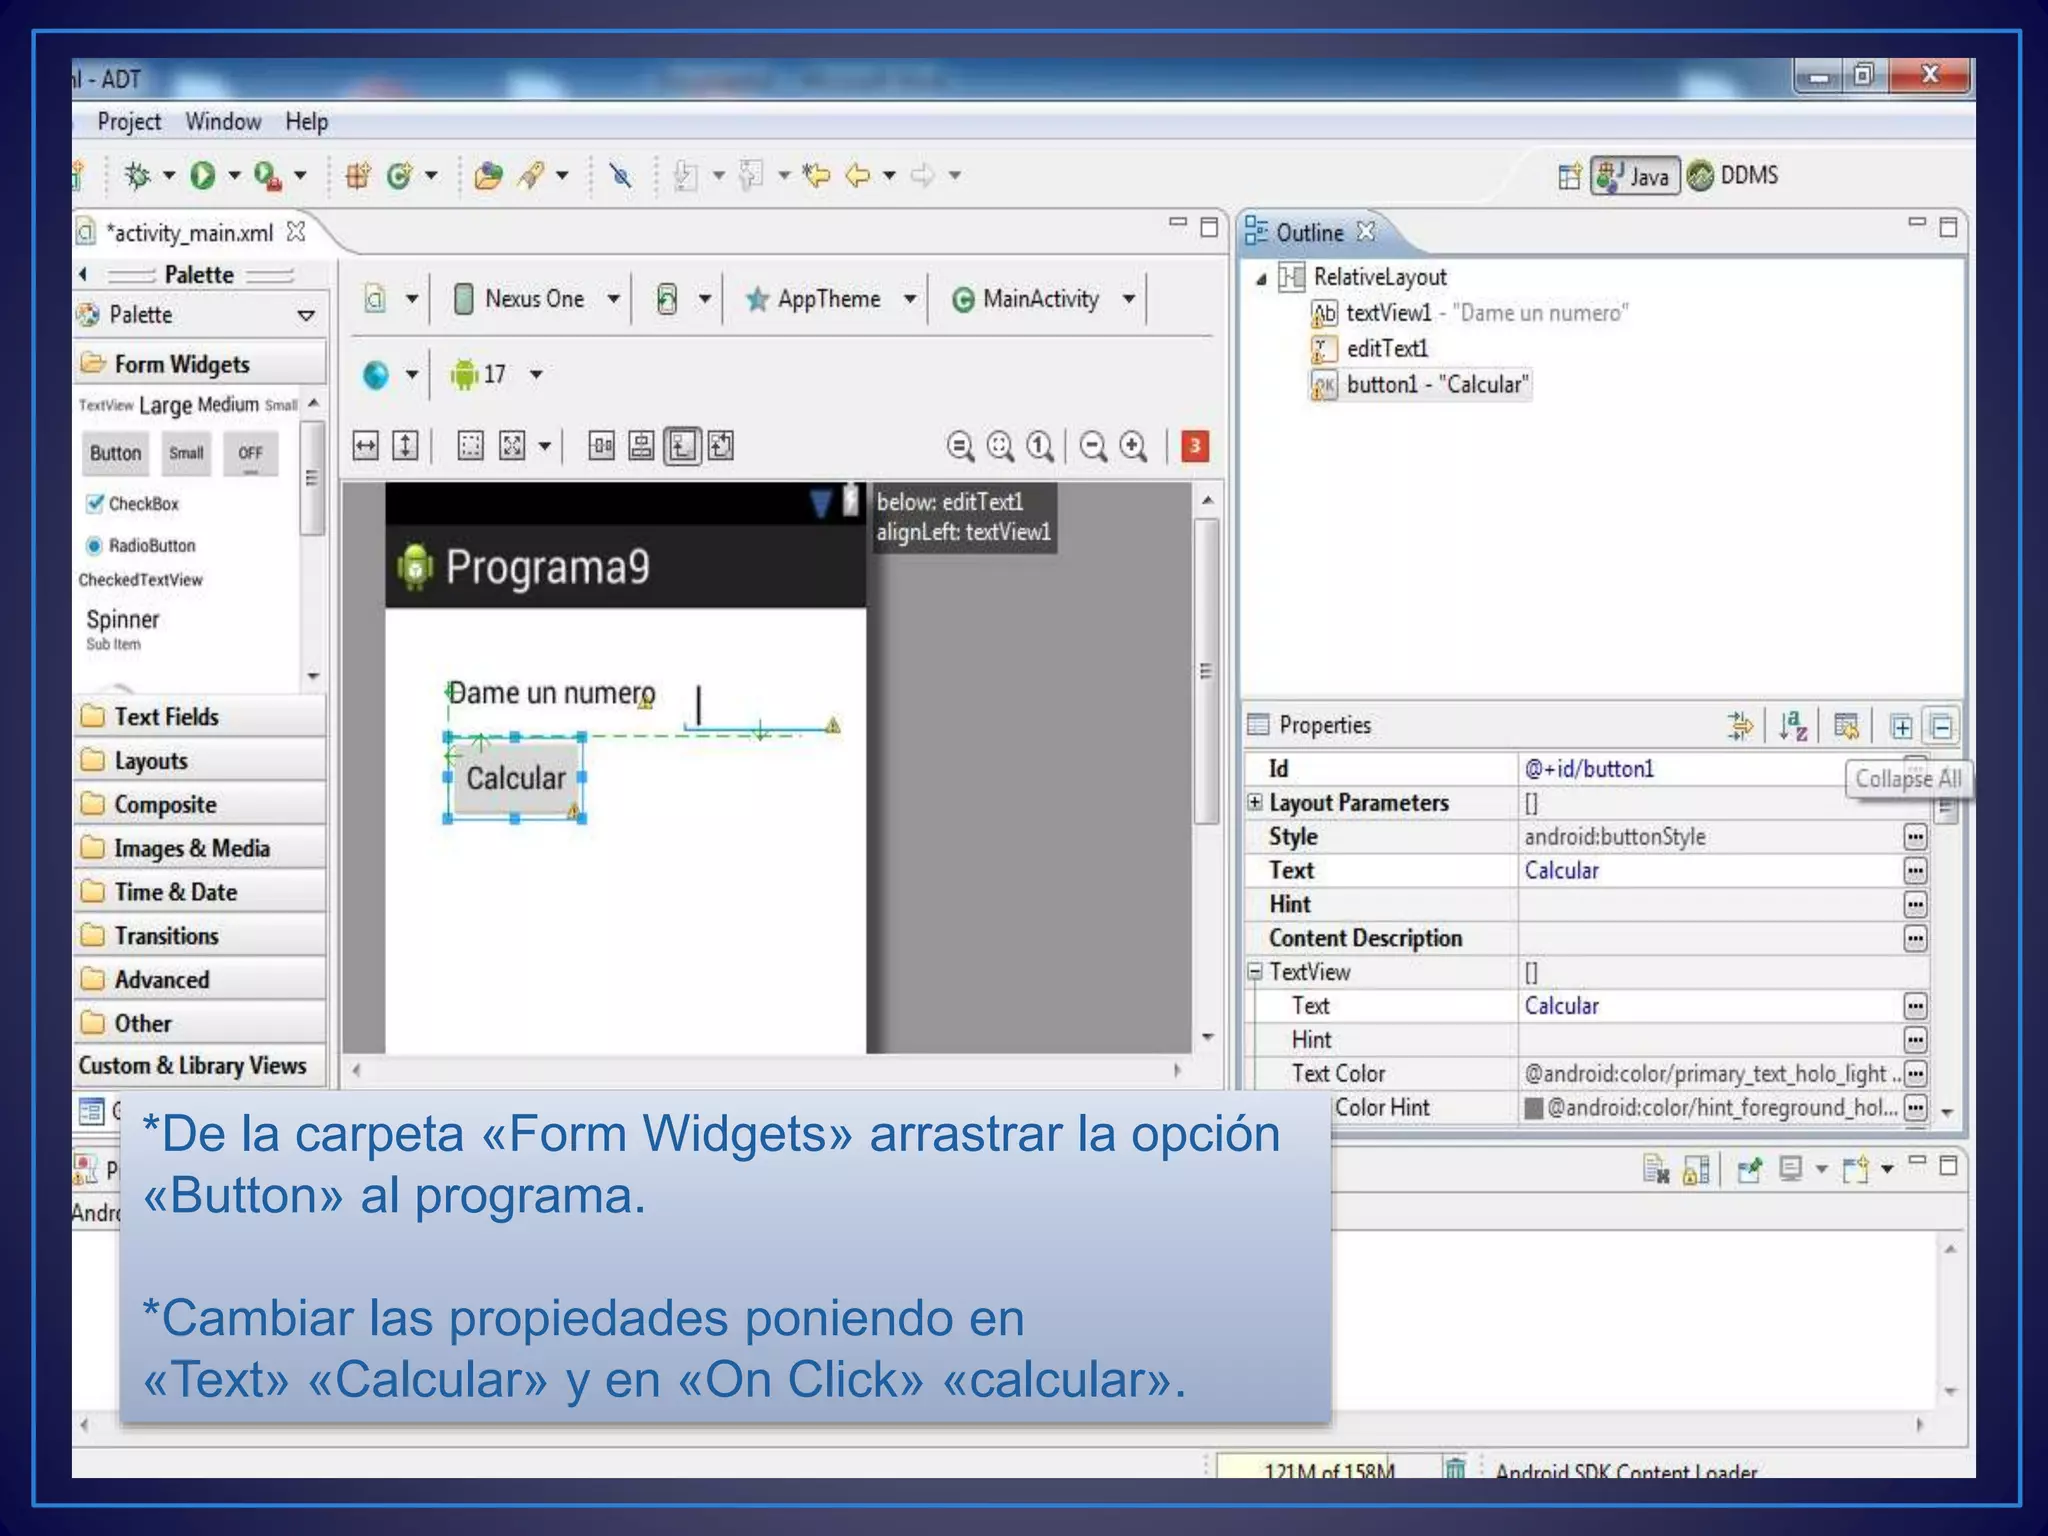Select button1 Calcular in the Outline
The height and width of the screenshot is (1536, 2048).
pos(1420,385)
